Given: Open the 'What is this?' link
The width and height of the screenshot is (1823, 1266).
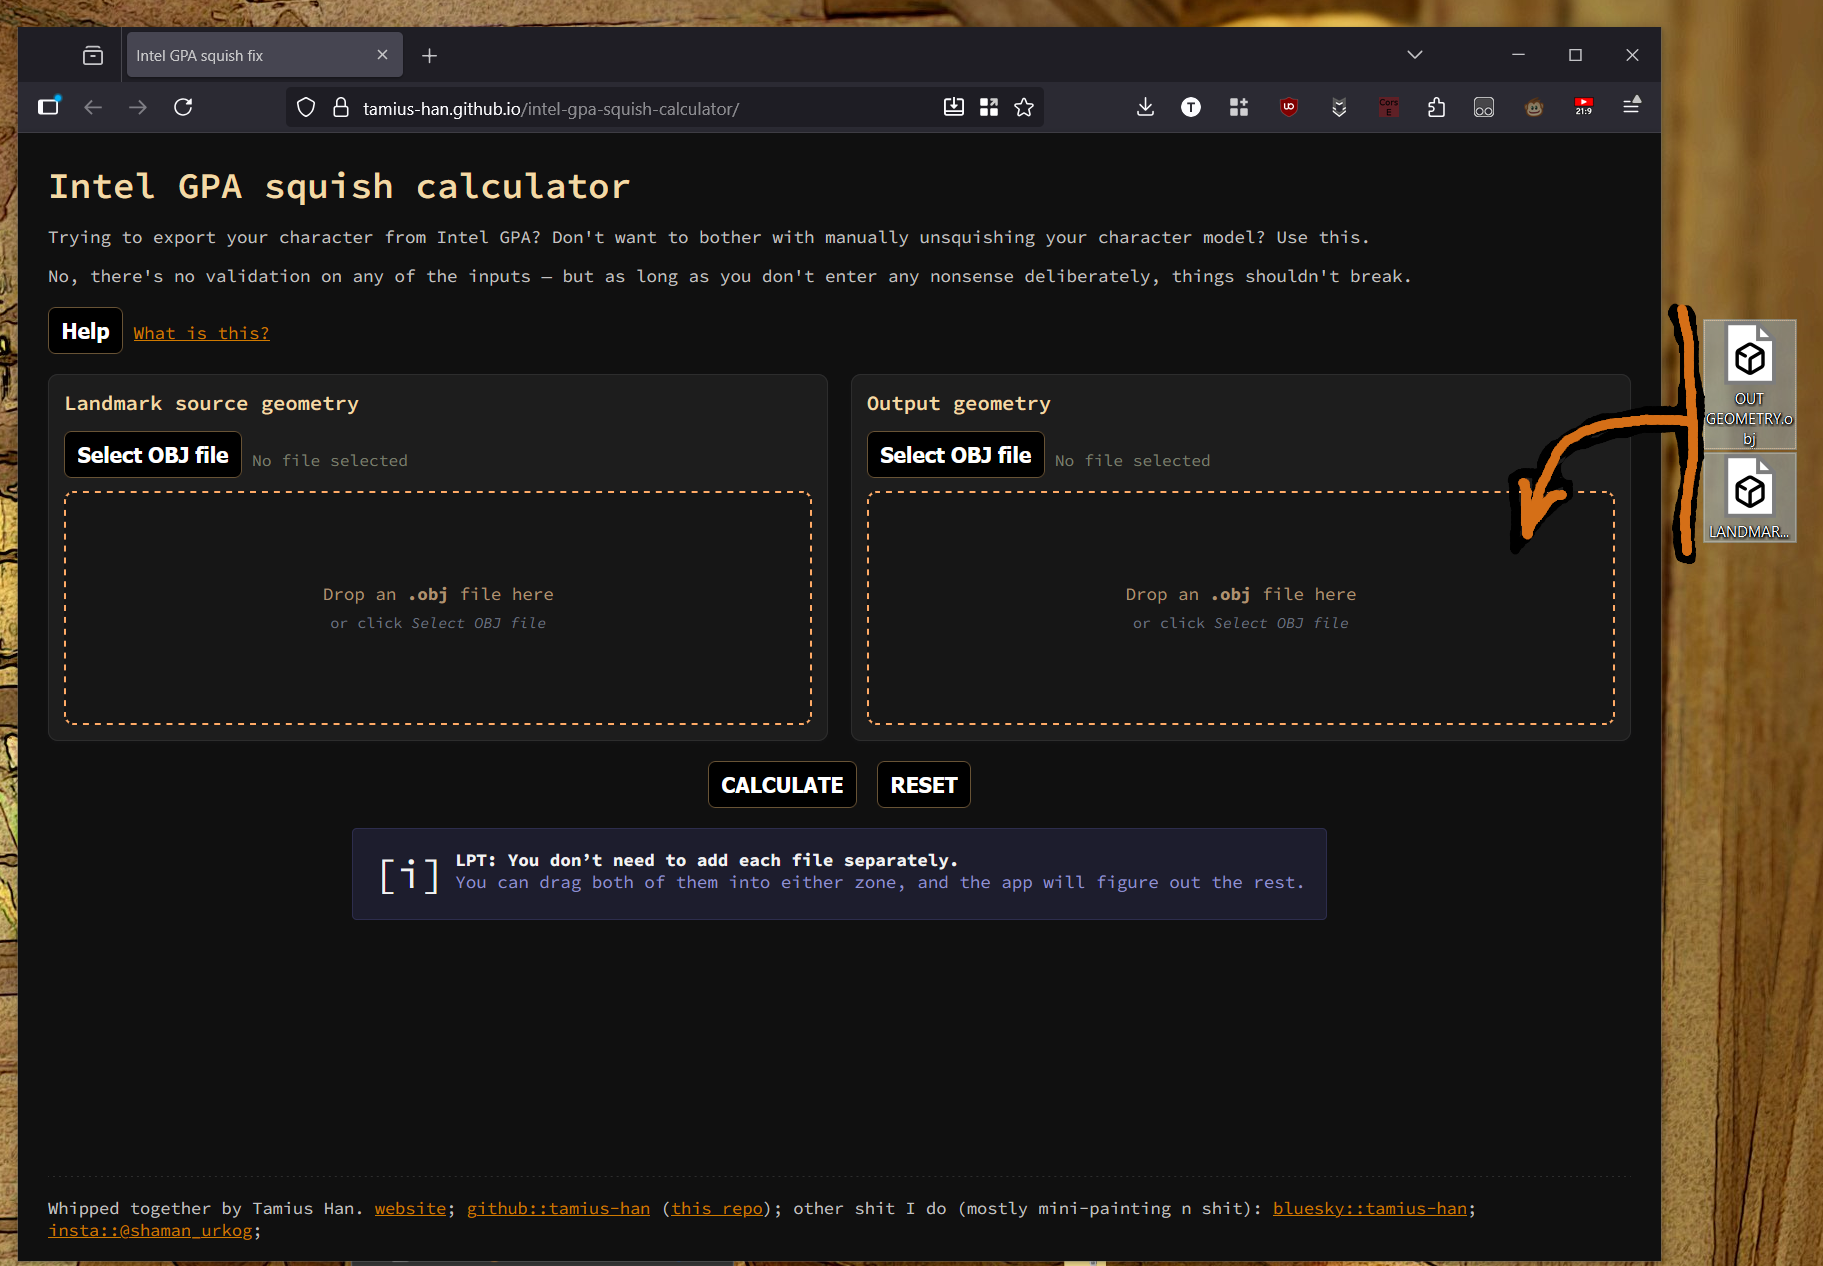Looking at the screenshot, I should 202,333.
